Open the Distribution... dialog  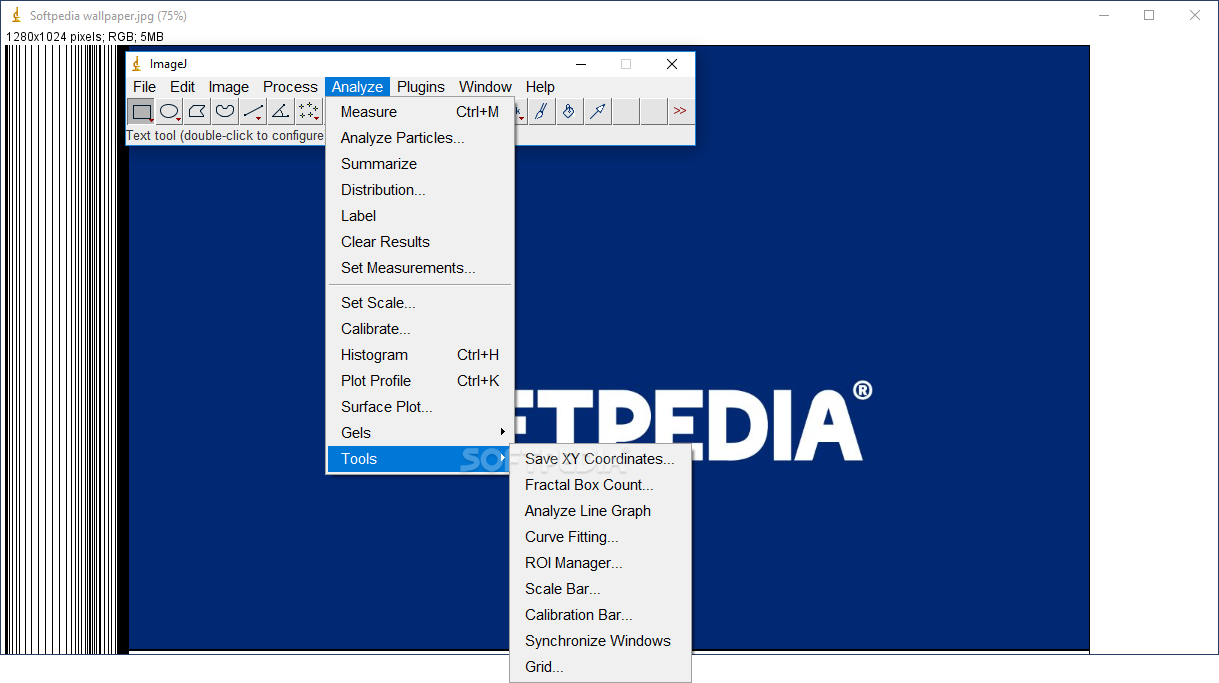point(420,190)
